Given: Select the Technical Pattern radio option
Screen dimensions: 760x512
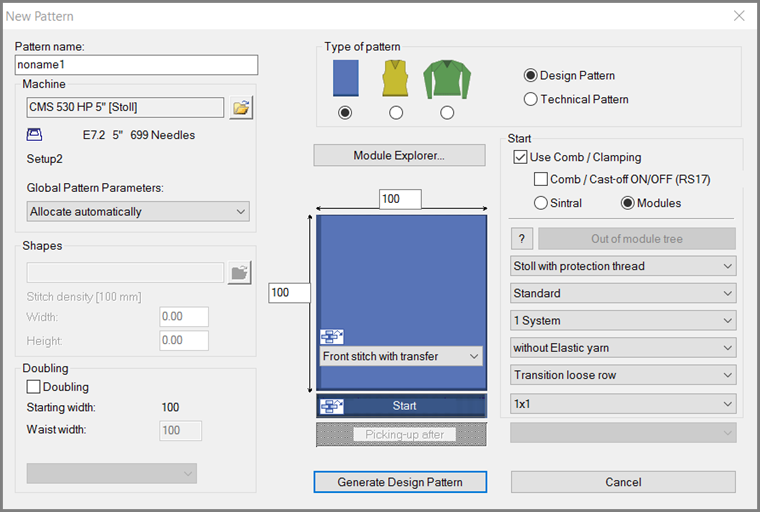Looking at the screenshot, I should (531, 99).
